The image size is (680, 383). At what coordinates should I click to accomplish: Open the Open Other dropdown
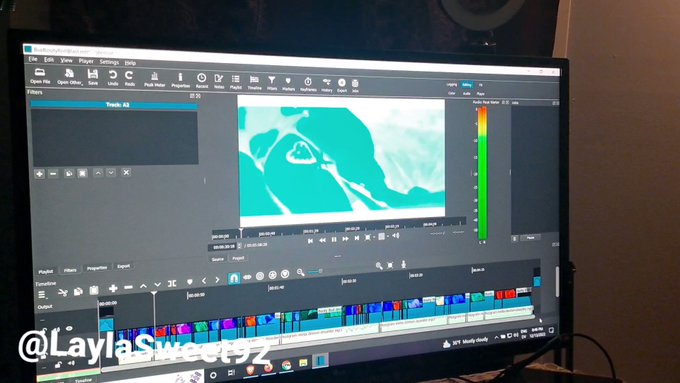click(69, 77)
